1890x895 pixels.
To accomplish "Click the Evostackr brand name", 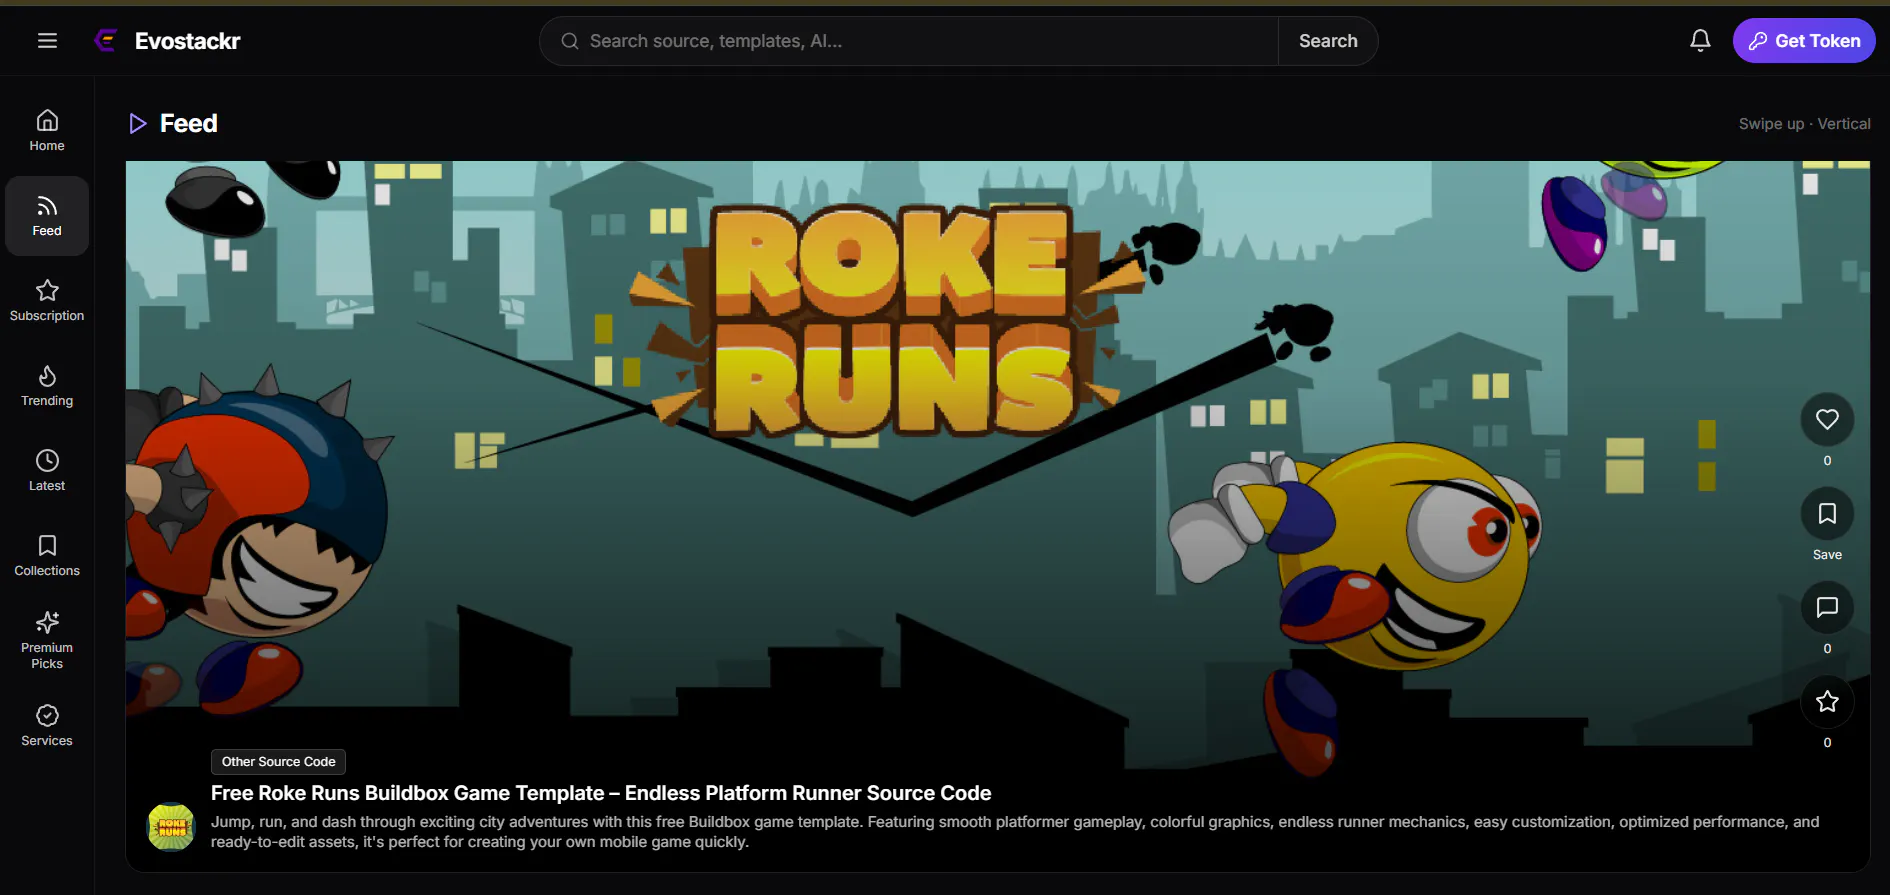I will click(188, 41).
